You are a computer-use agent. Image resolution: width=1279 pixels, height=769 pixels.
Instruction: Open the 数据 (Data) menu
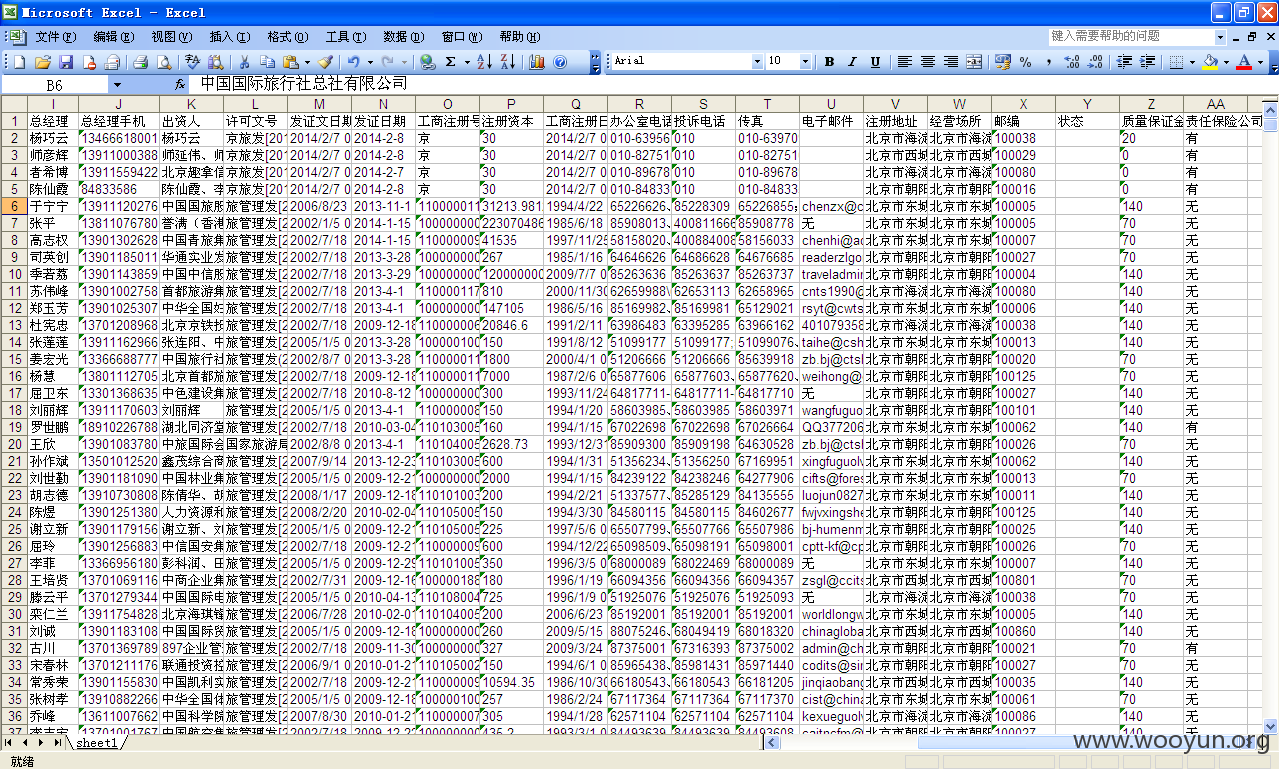403,37
